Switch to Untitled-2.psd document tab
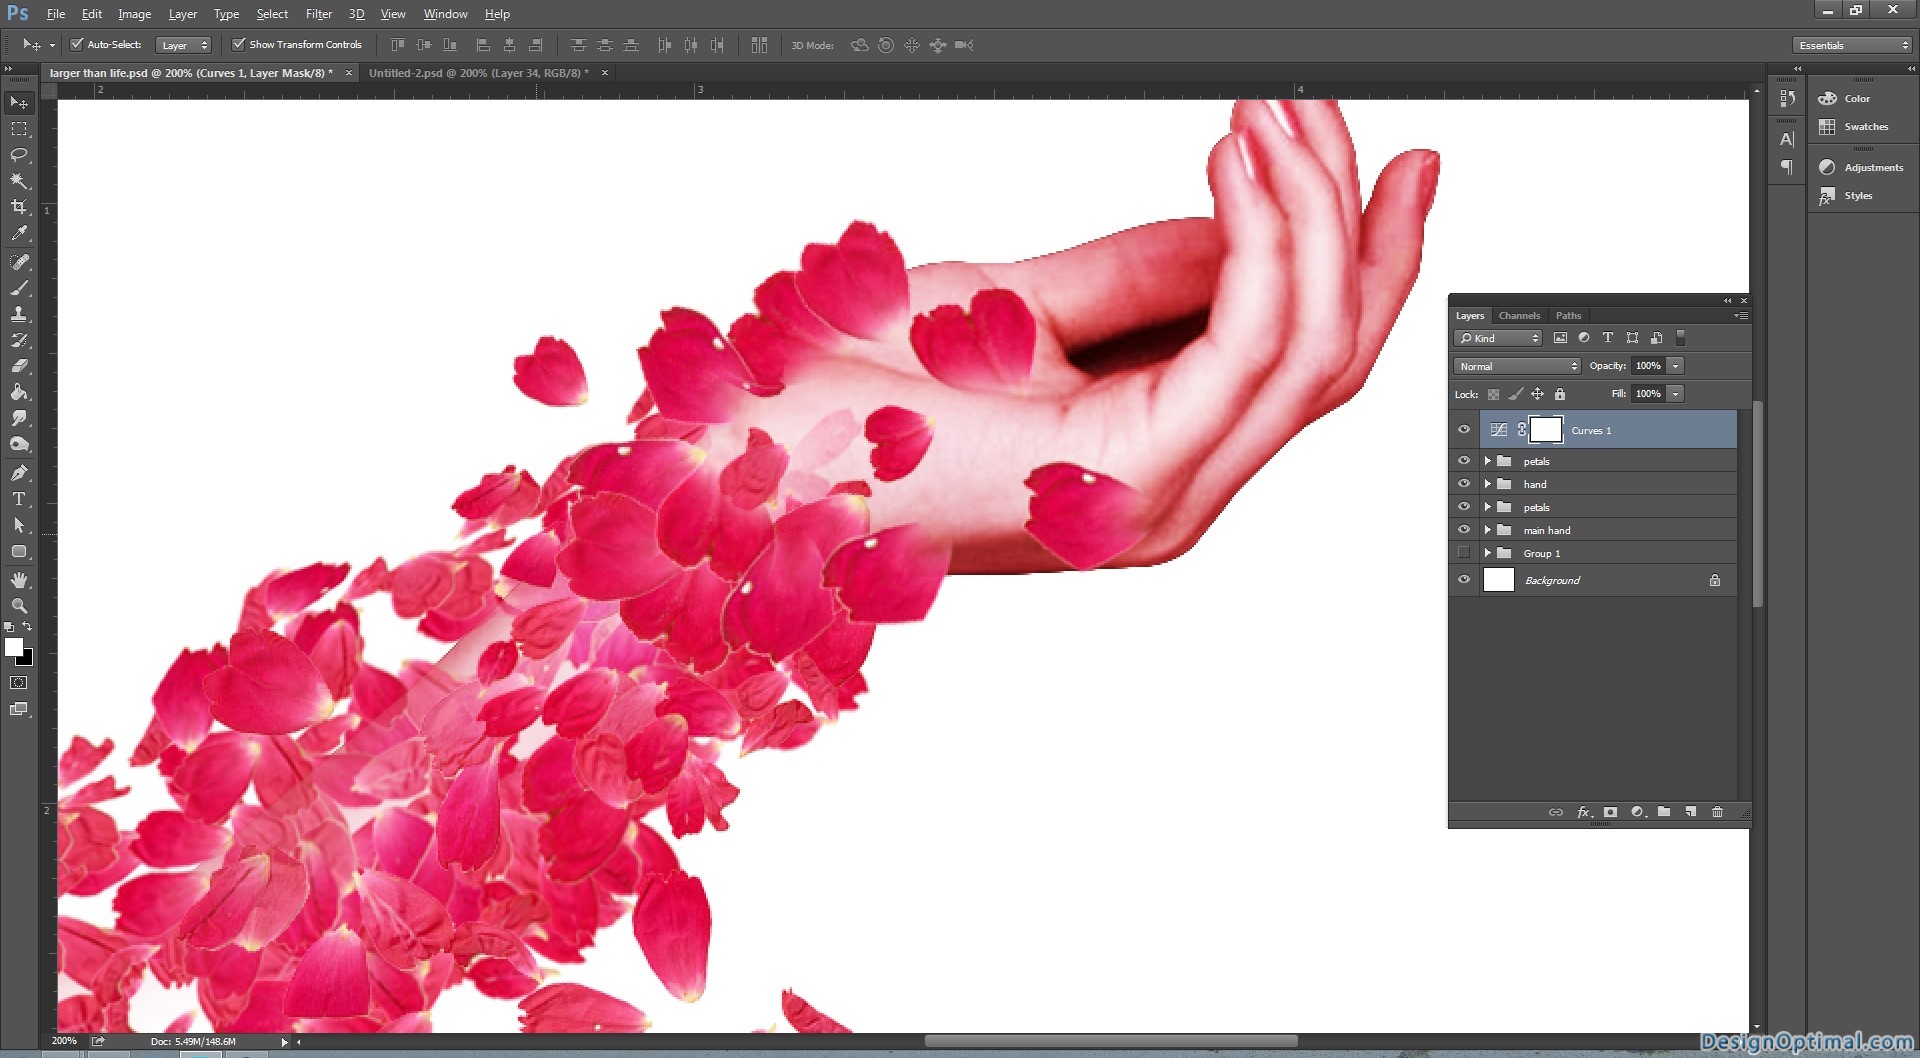 click(x=478, y=73)
